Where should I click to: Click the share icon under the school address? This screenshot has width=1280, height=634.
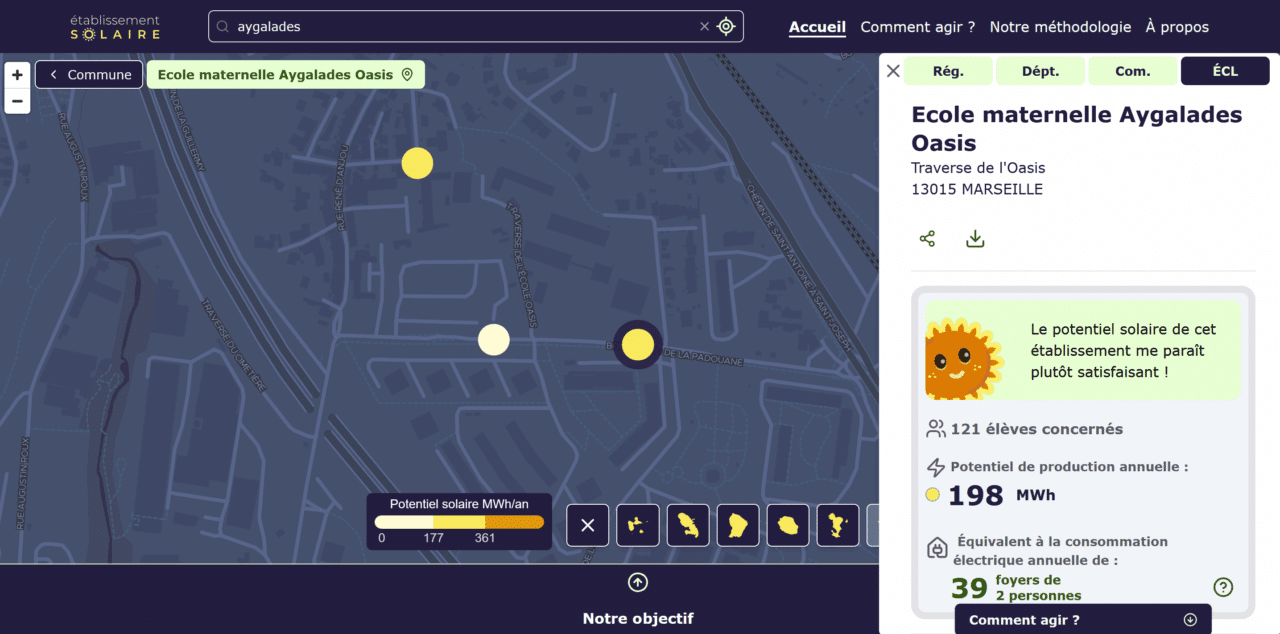pyautogui.click(x=927, y=239)
